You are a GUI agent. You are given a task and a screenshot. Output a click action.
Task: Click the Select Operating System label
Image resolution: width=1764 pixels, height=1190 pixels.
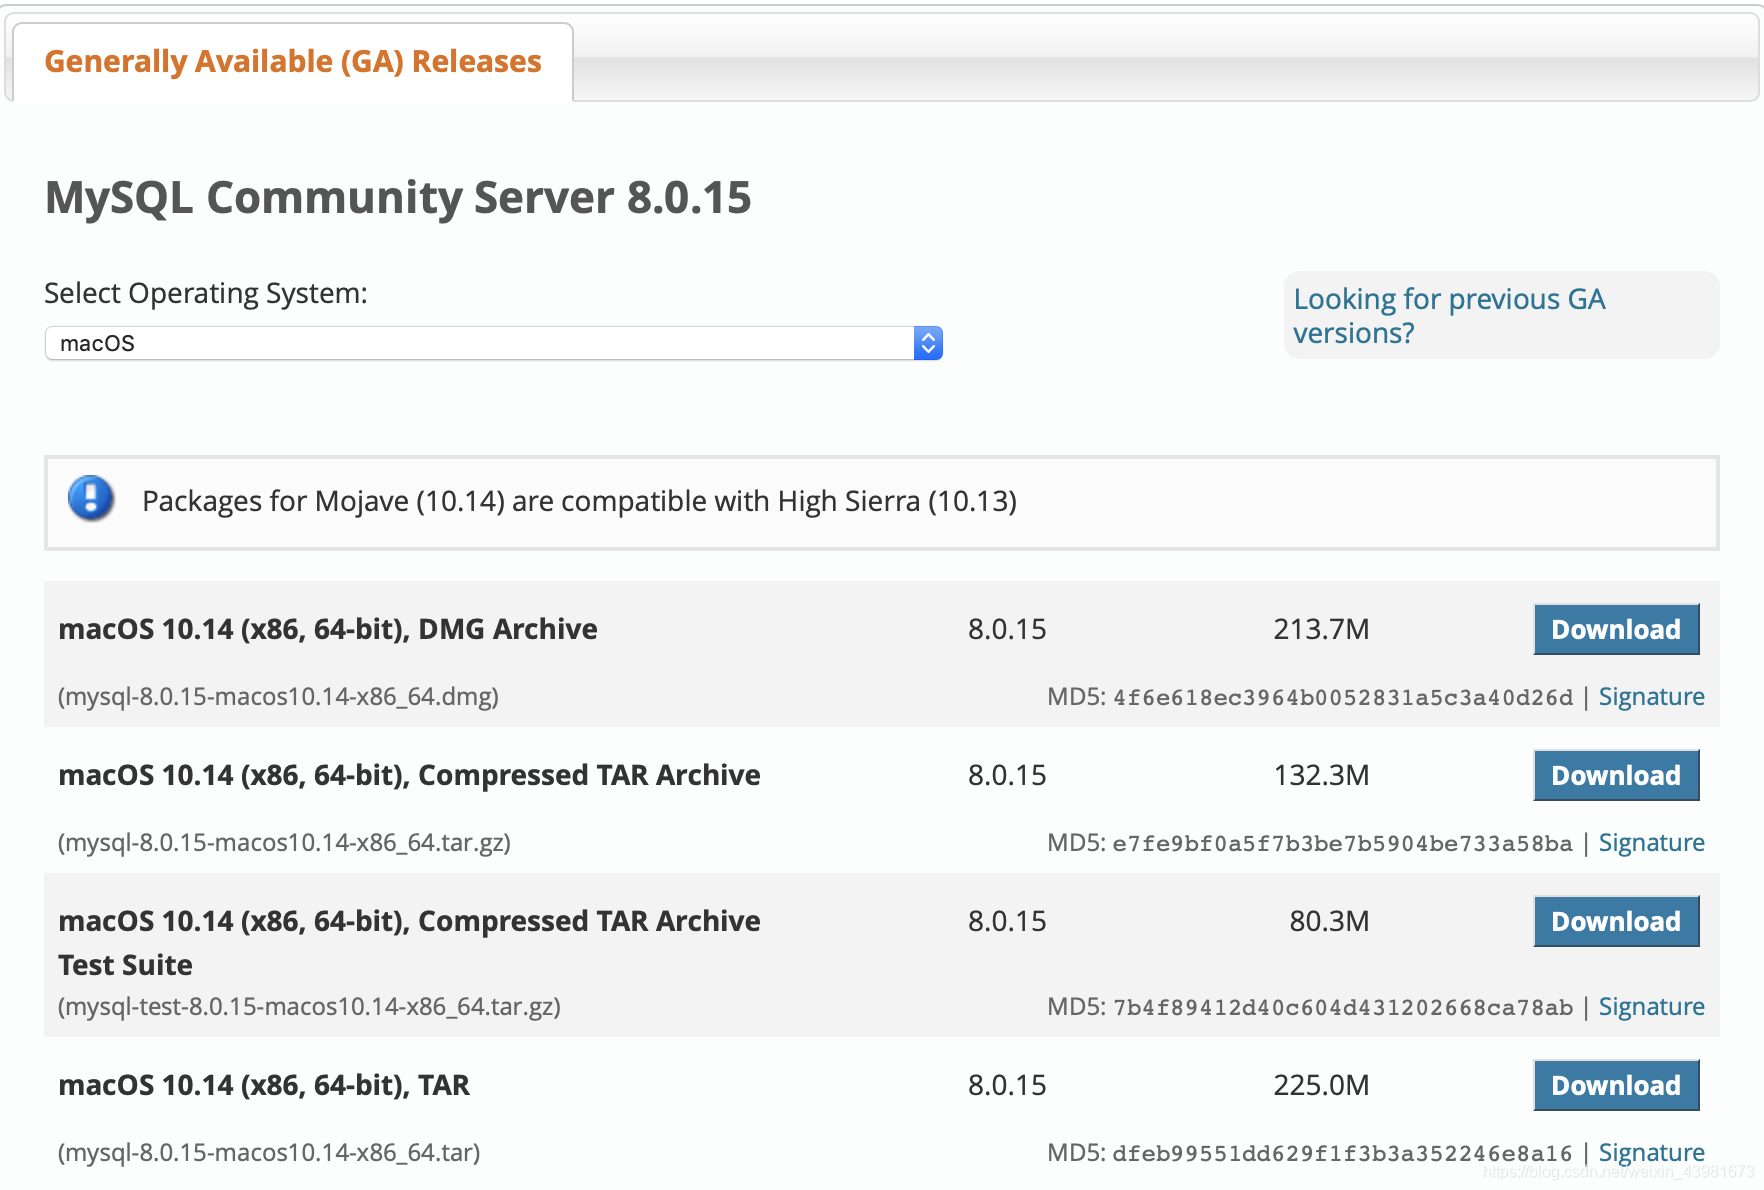206,294
